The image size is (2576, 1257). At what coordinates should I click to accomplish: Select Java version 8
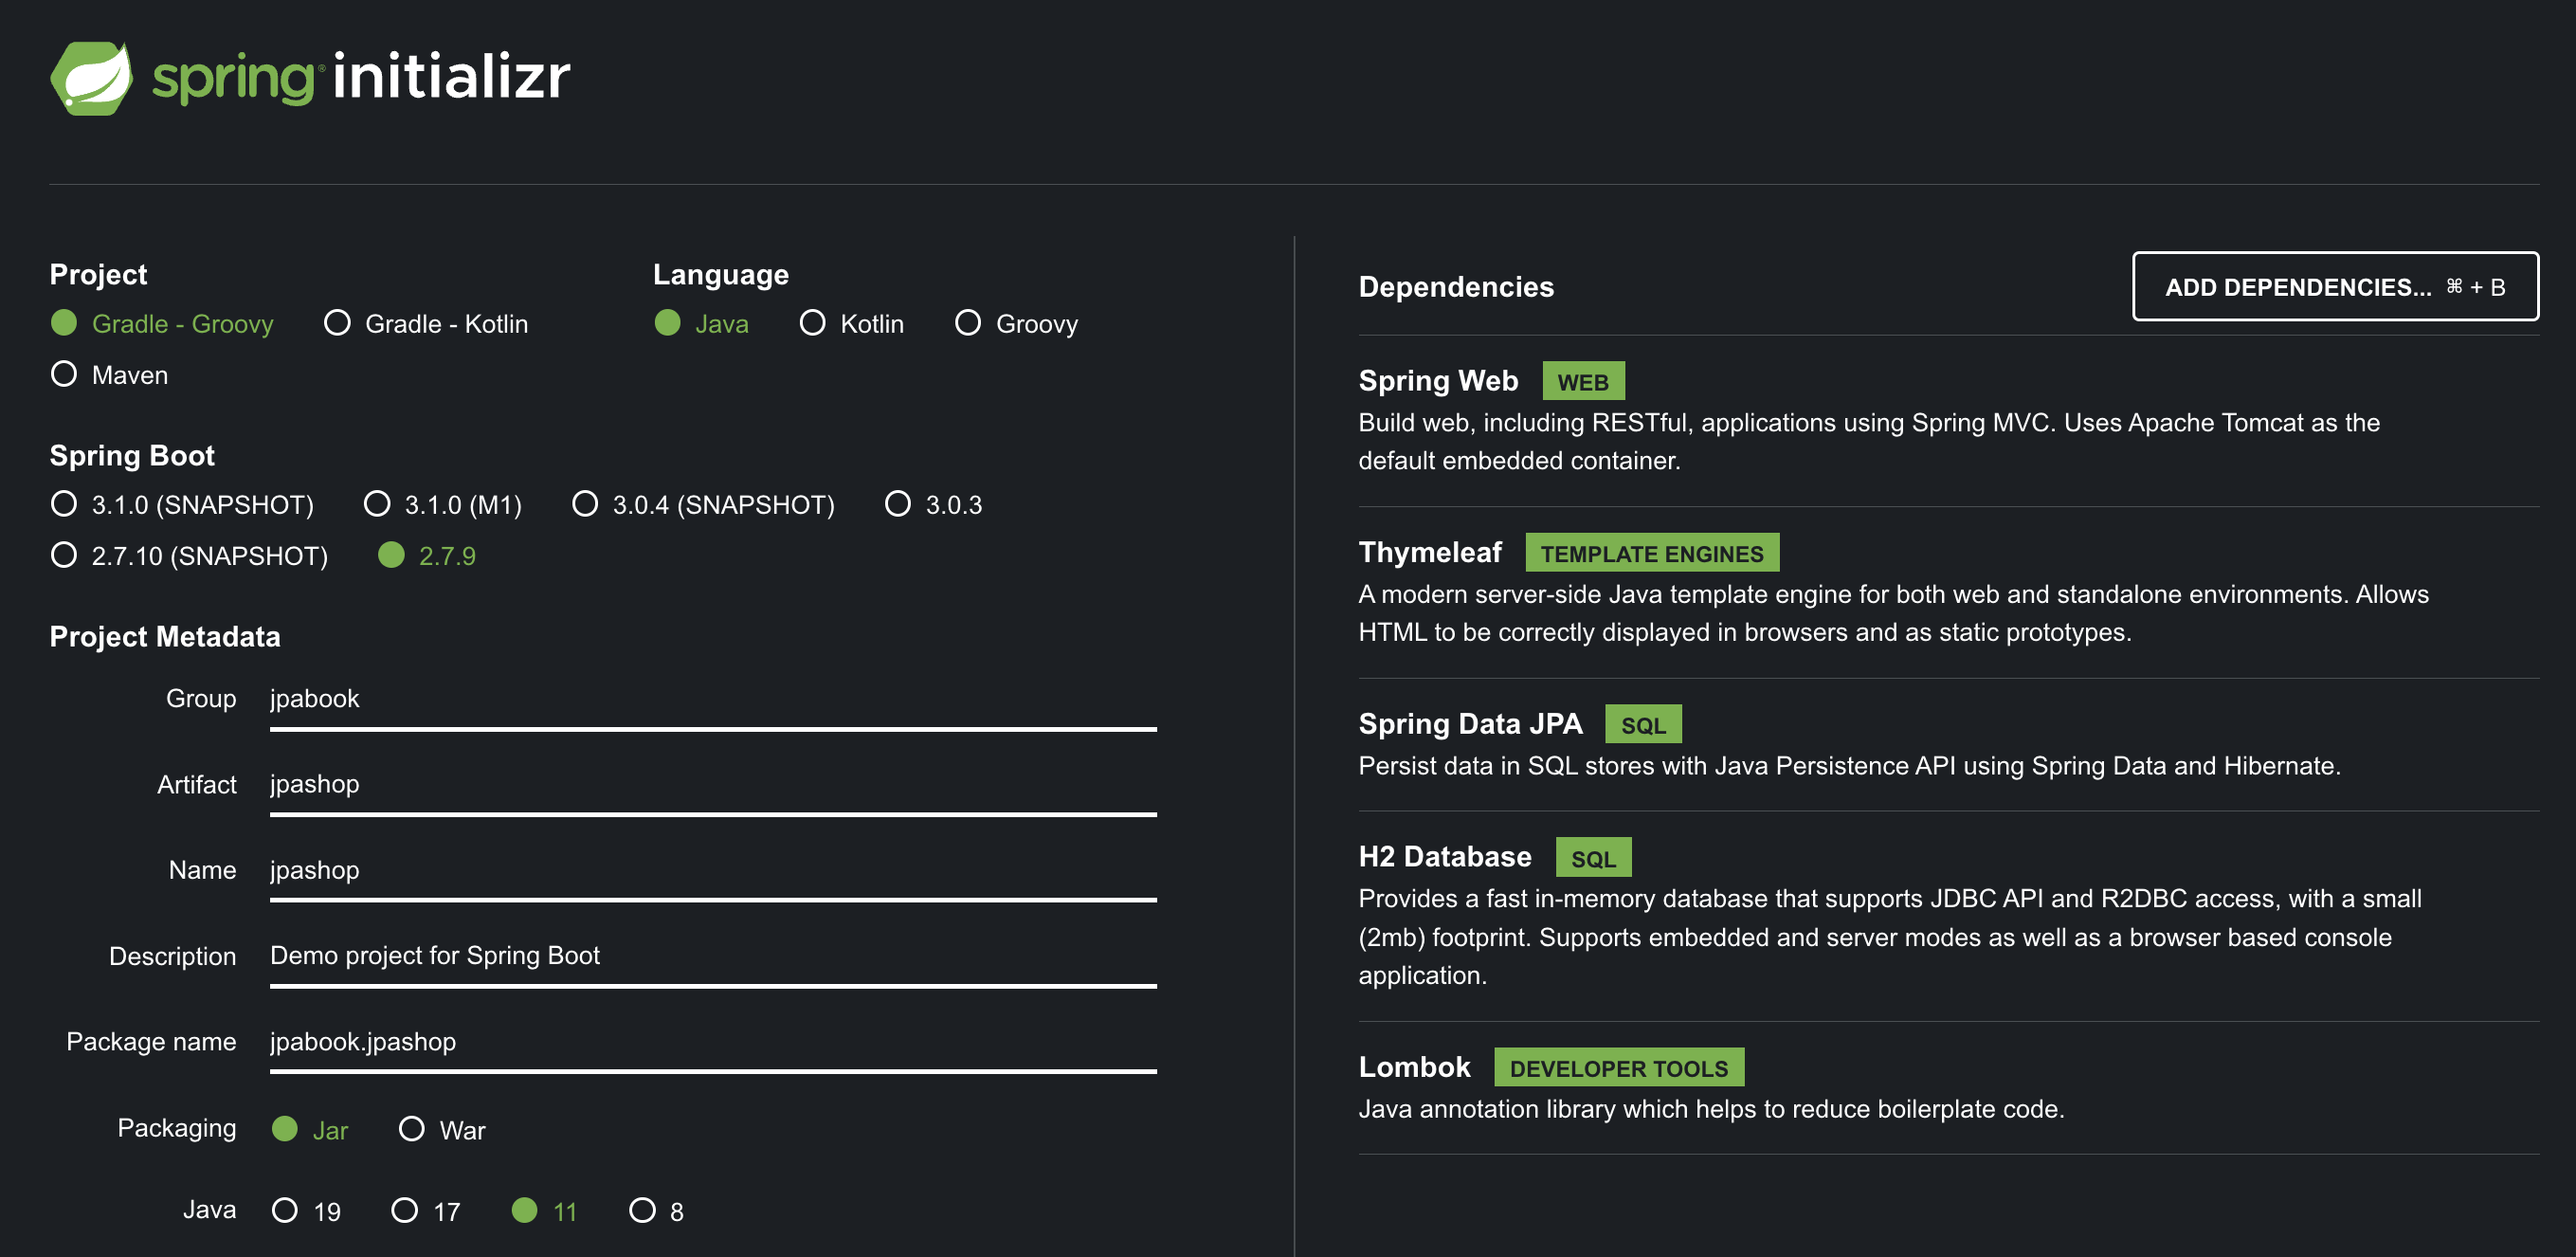click(x=656, y=1211)
